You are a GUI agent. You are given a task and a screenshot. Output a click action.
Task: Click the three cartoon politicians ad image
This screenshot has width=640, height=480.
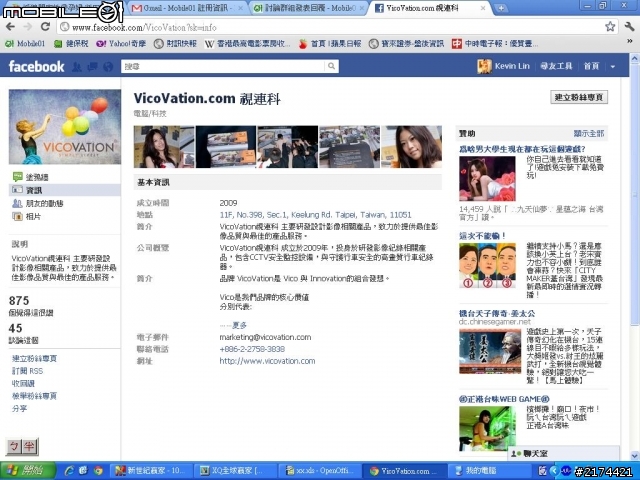487,266
